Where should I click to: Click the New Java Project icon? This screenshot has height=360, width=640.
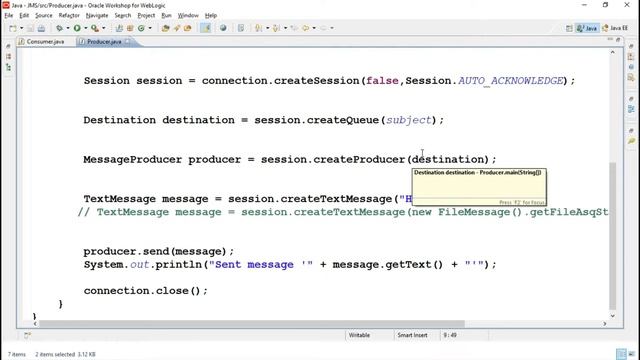pyautogui.click(x=119, y=28)
